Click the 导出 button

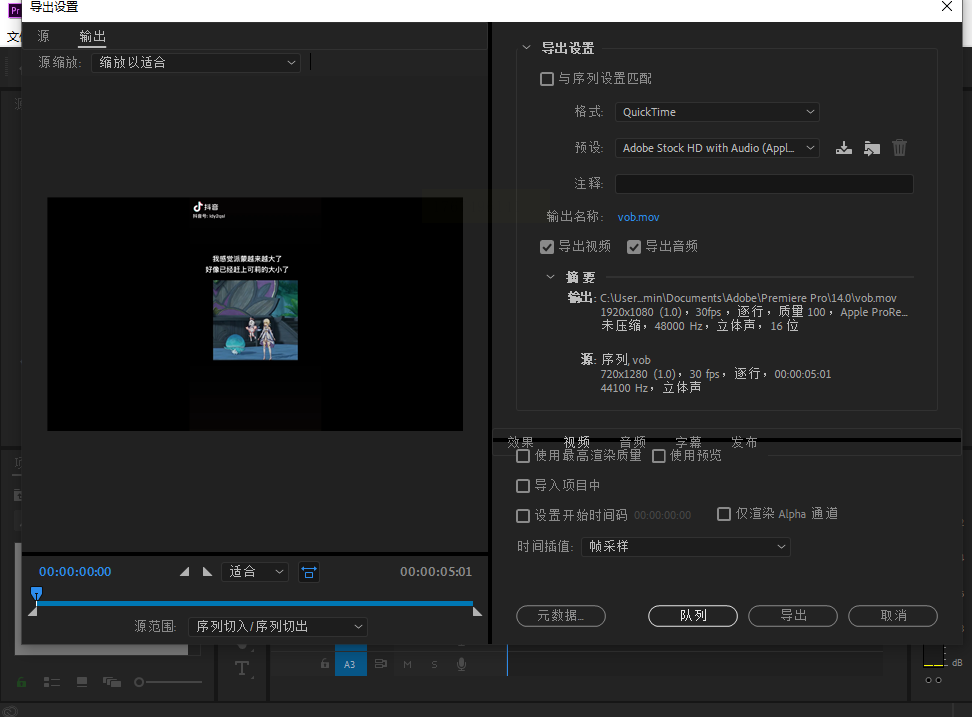click(x=793, y=615)
